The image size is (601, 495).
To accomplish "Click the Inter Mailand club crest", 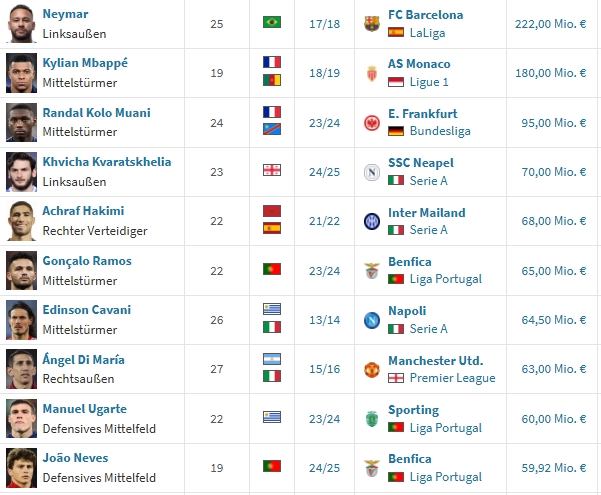I will (372, 220).
